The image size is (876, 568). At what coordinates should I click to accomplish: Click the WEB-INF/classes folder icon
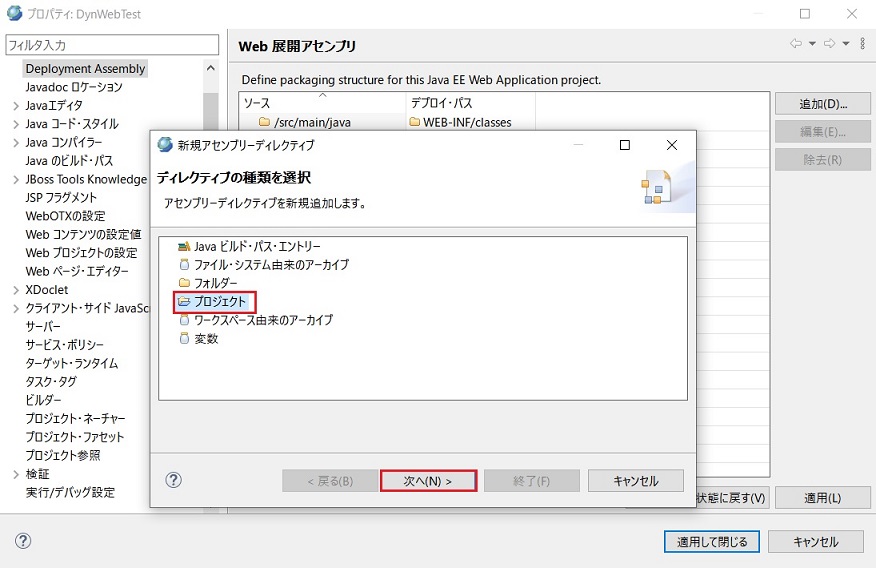pos(415,122)
